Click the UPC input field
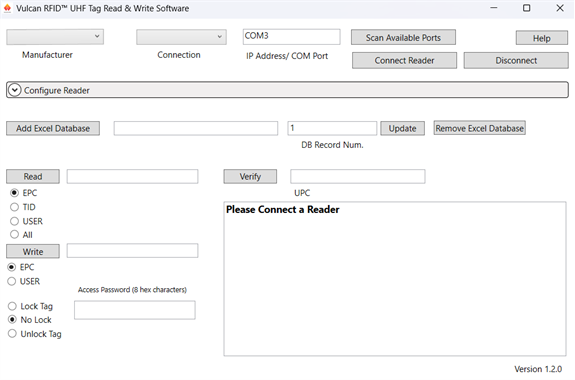Screen dimensions: 575x380 (x=358, y=176)
